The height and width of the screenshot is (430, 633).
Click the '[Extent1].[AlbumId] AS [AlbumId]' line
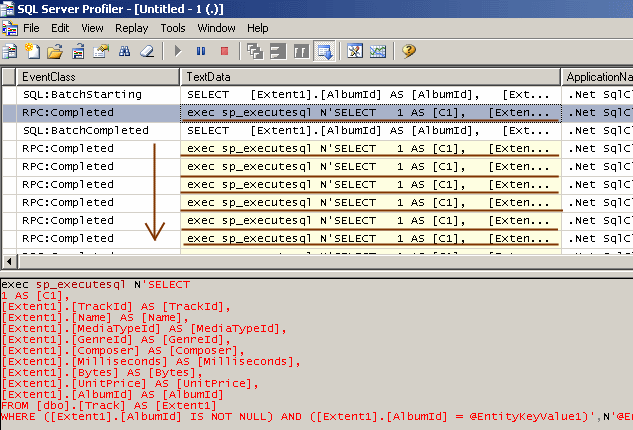[x=113, y=394]
